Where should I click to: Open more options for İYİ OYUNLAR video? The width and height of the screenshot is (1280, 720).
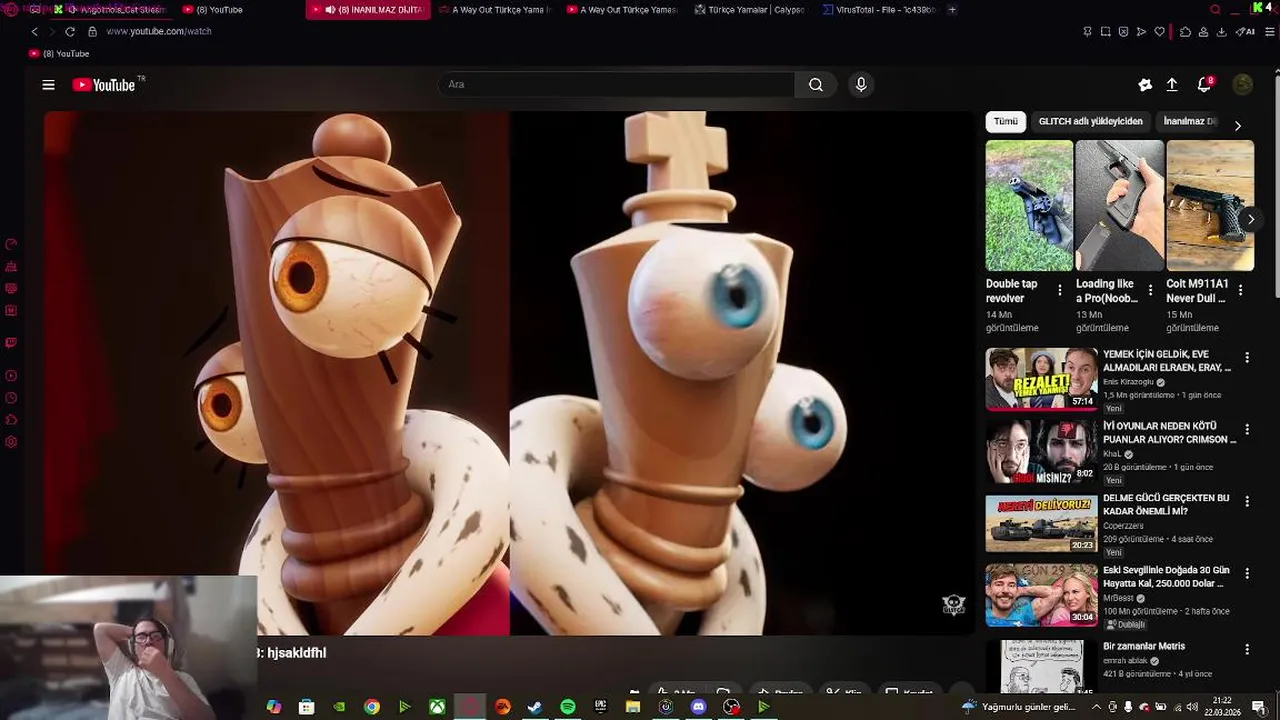(1246, 430)
